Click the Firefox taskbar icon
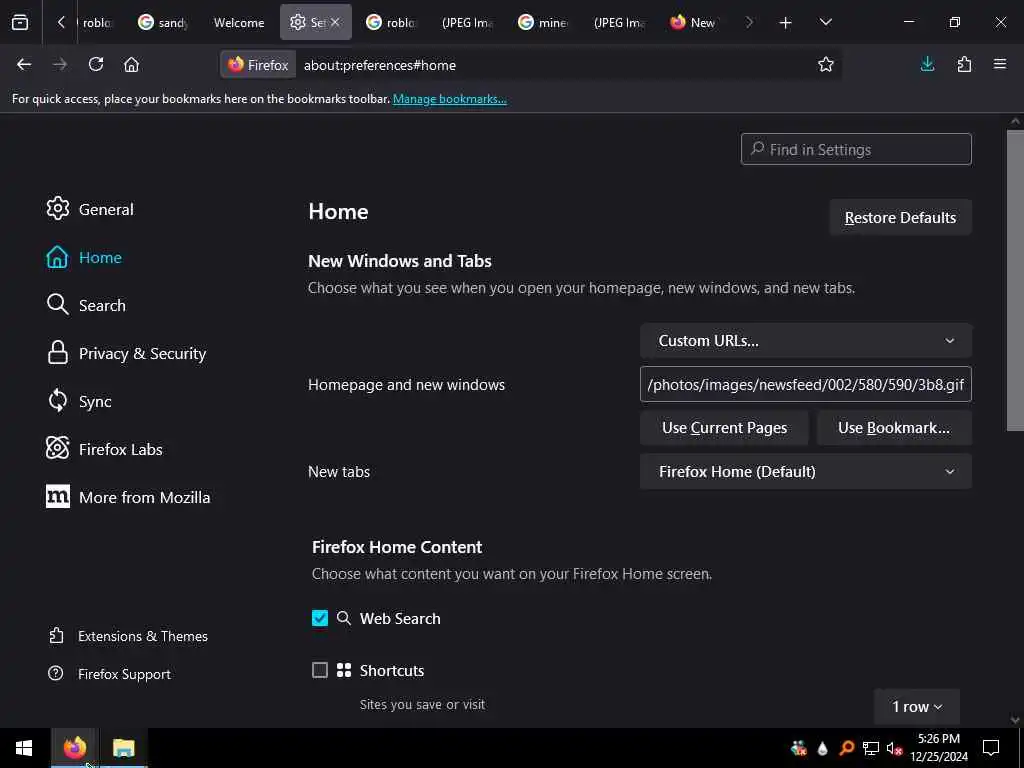 pos(74,748)
